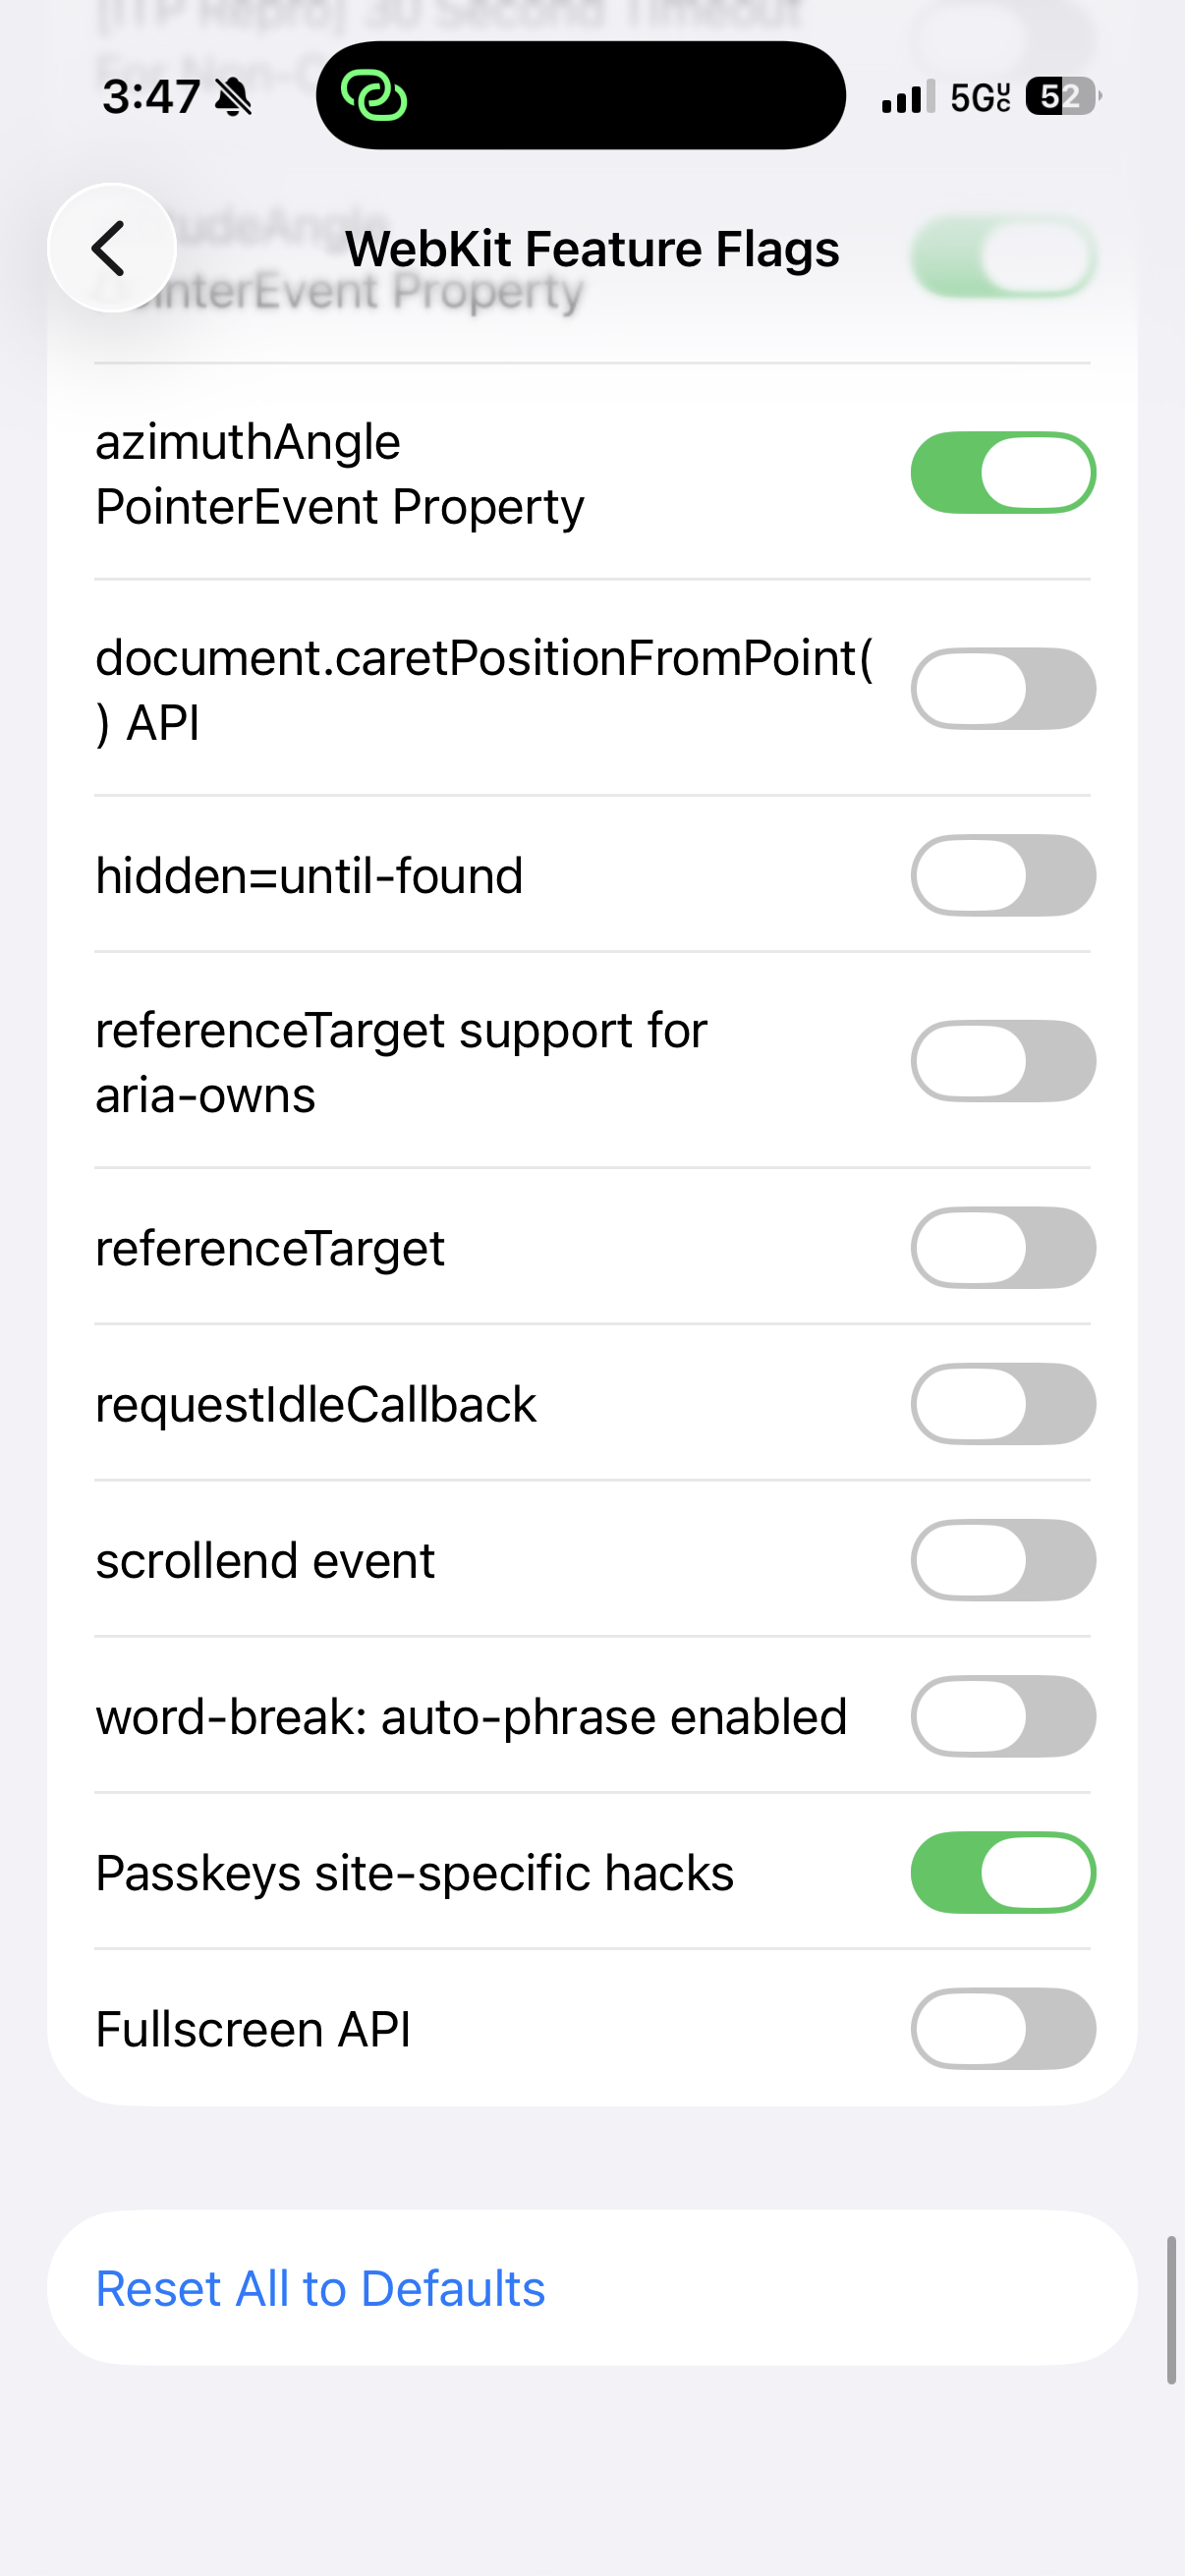Disable azimuthAngle PointerEvent Property toggle
Viewport: 1185px width, 2576px height.
(x=1003, y=473)
